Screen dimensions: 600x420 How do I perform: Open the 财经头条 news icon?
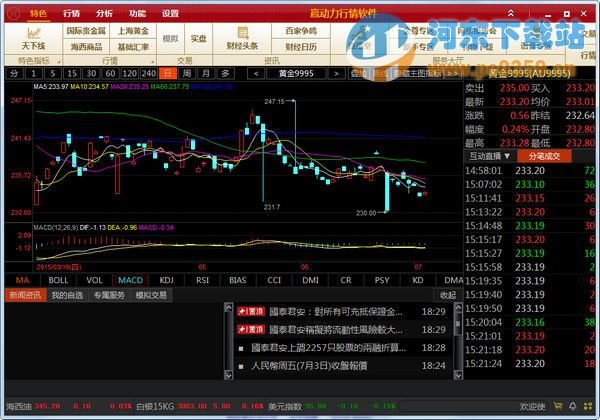tap(242, 39)
